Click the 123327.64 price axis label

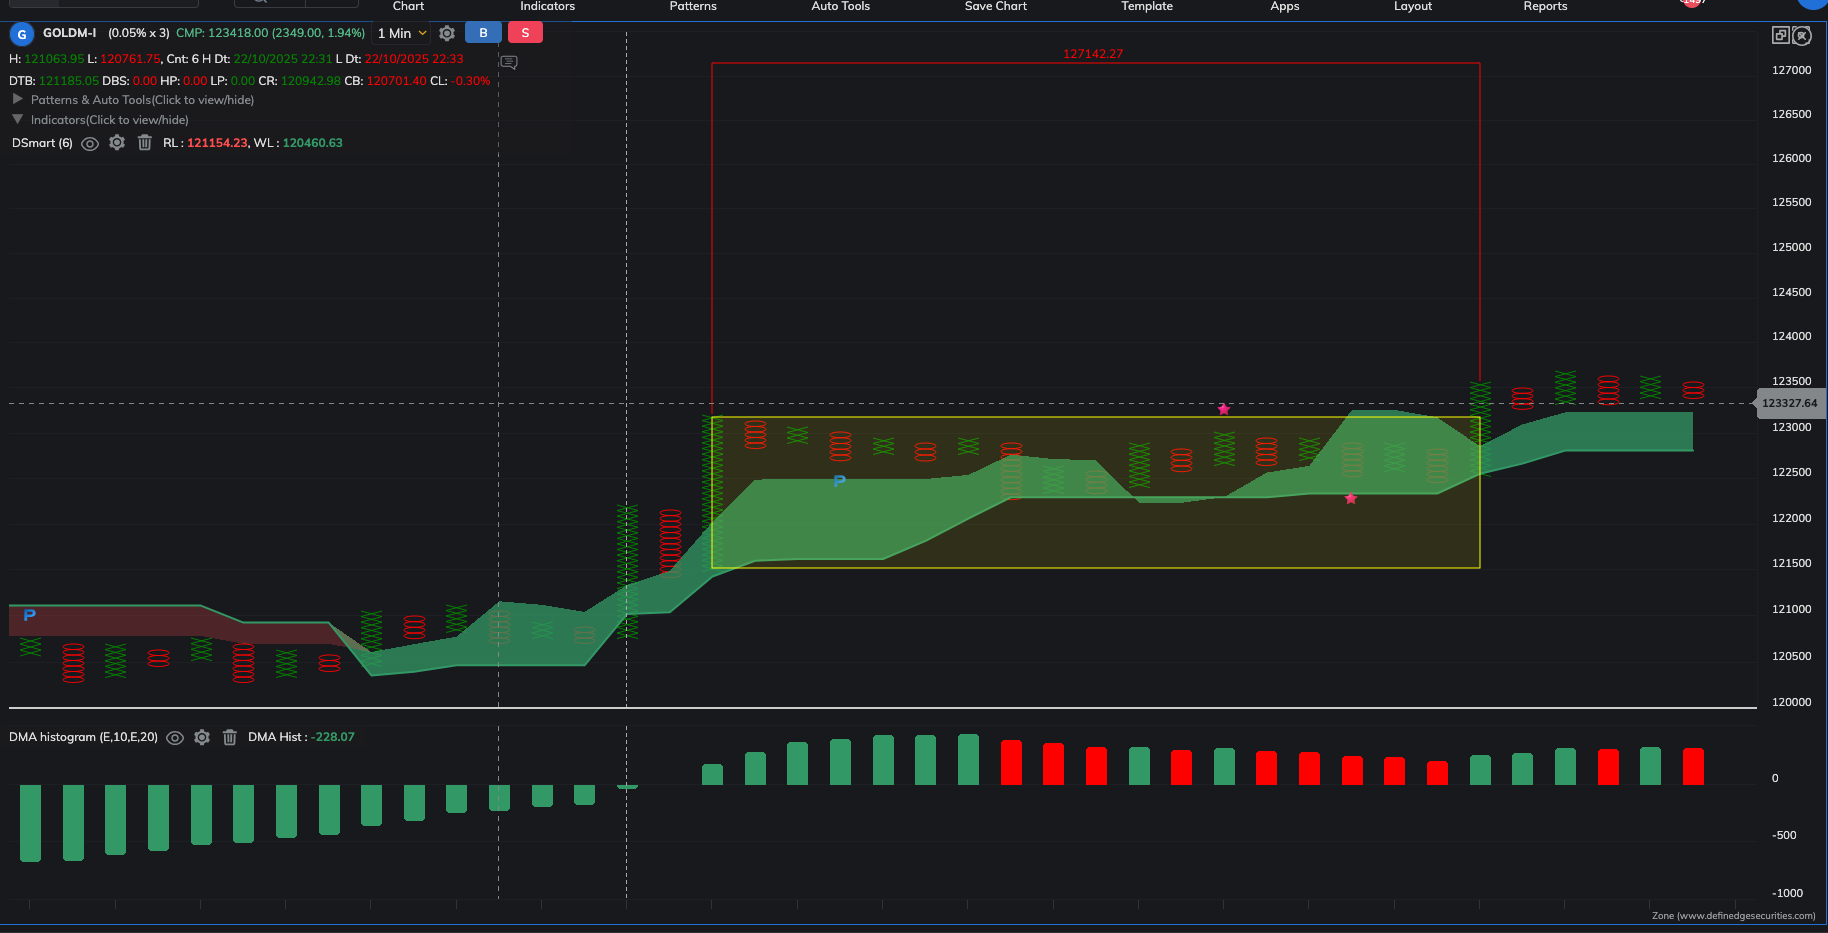[x=1789, y=403]
